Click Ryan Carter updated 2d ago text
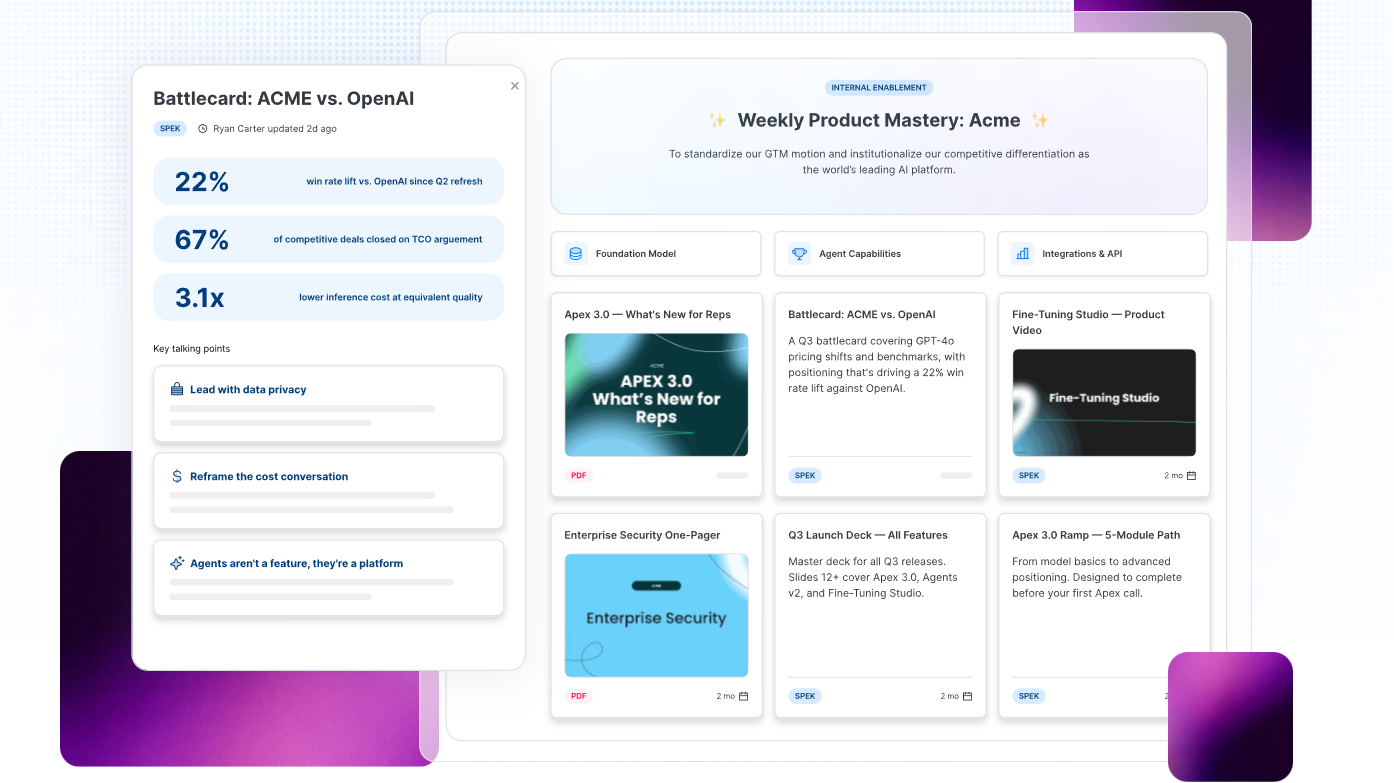The height and width of the screenshot is (783, 1394). [275, 129]
